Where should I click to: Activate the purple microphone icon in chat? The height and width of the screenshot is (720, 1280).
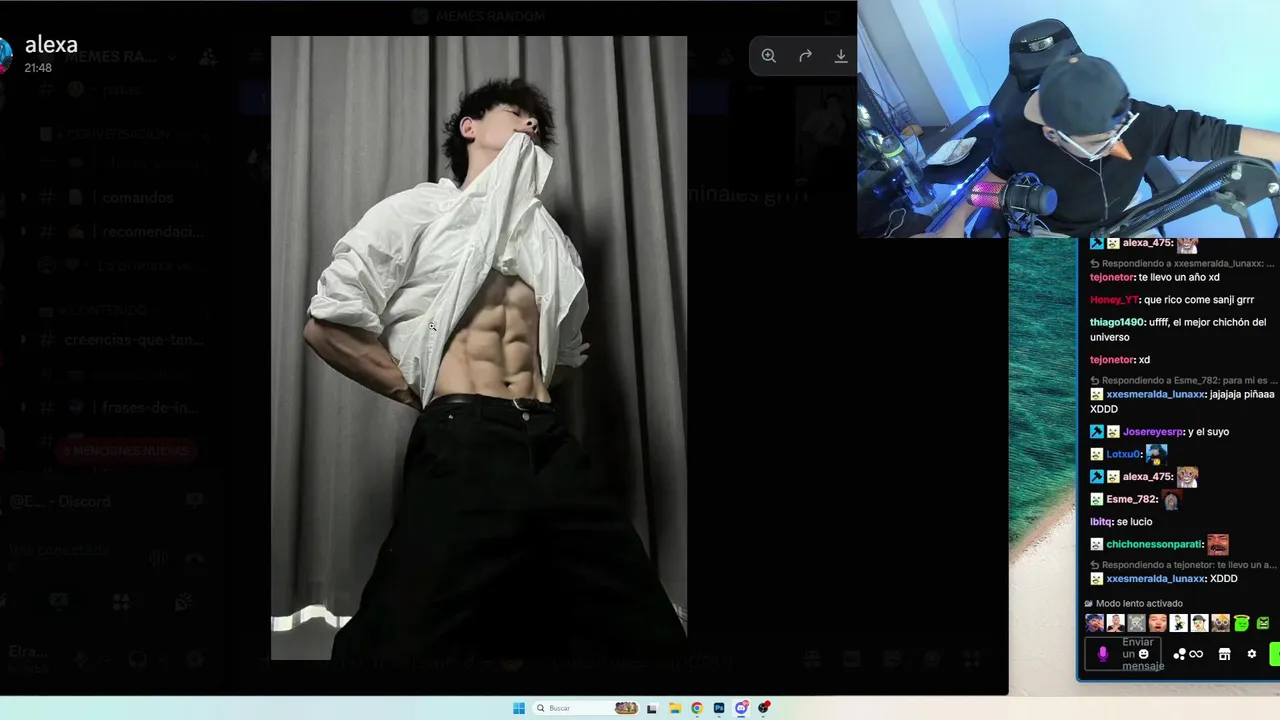point(1103,654)
